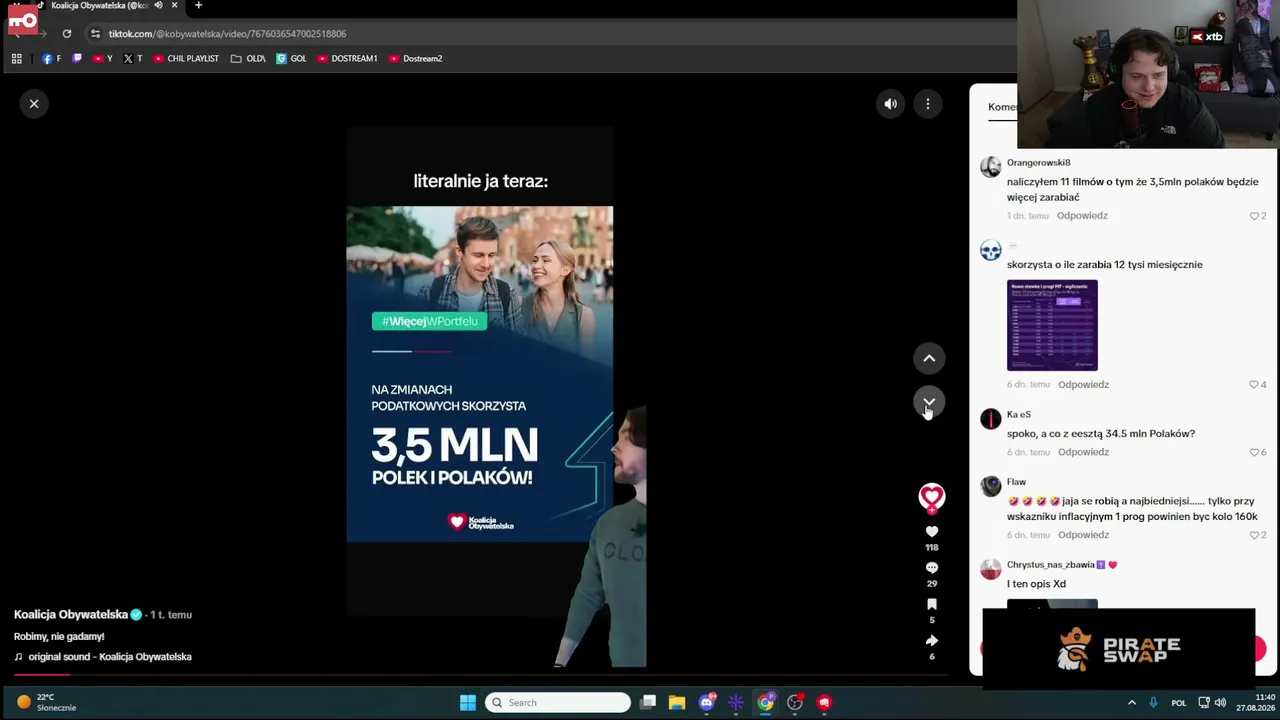The width and height of the screenshot is (1280, 720).
Task: Expand the OLD\ bookmarks folder
Action: 248,59
